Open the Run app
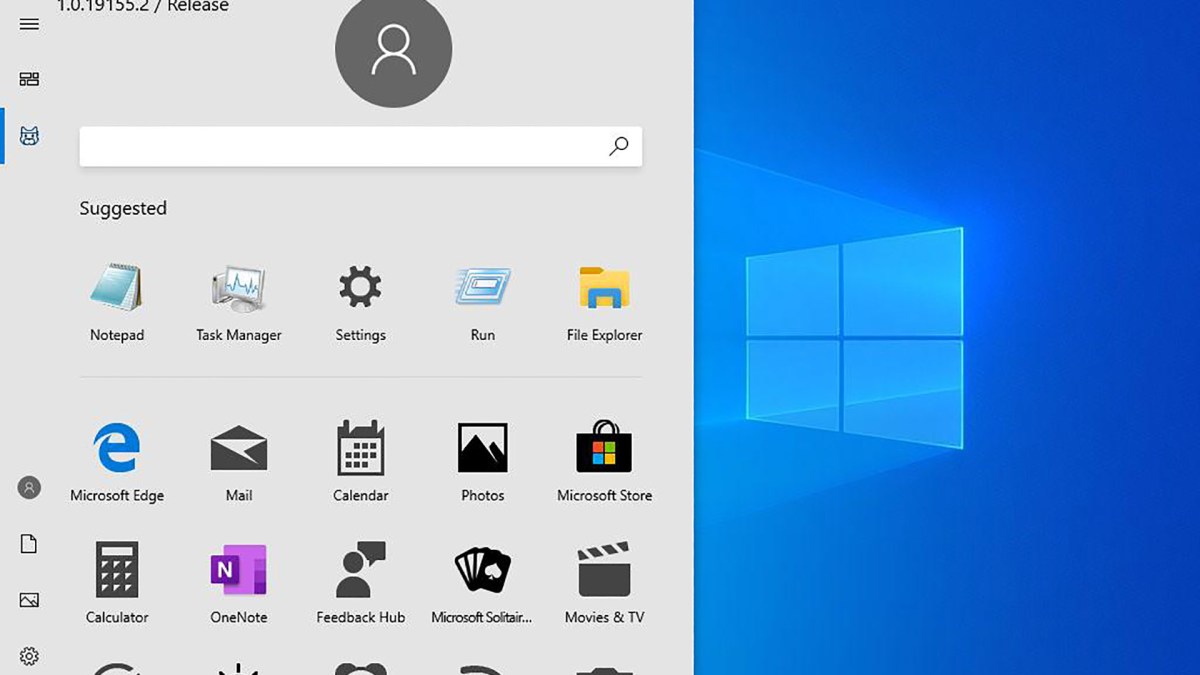1200x675 pixels. [483, 303]
